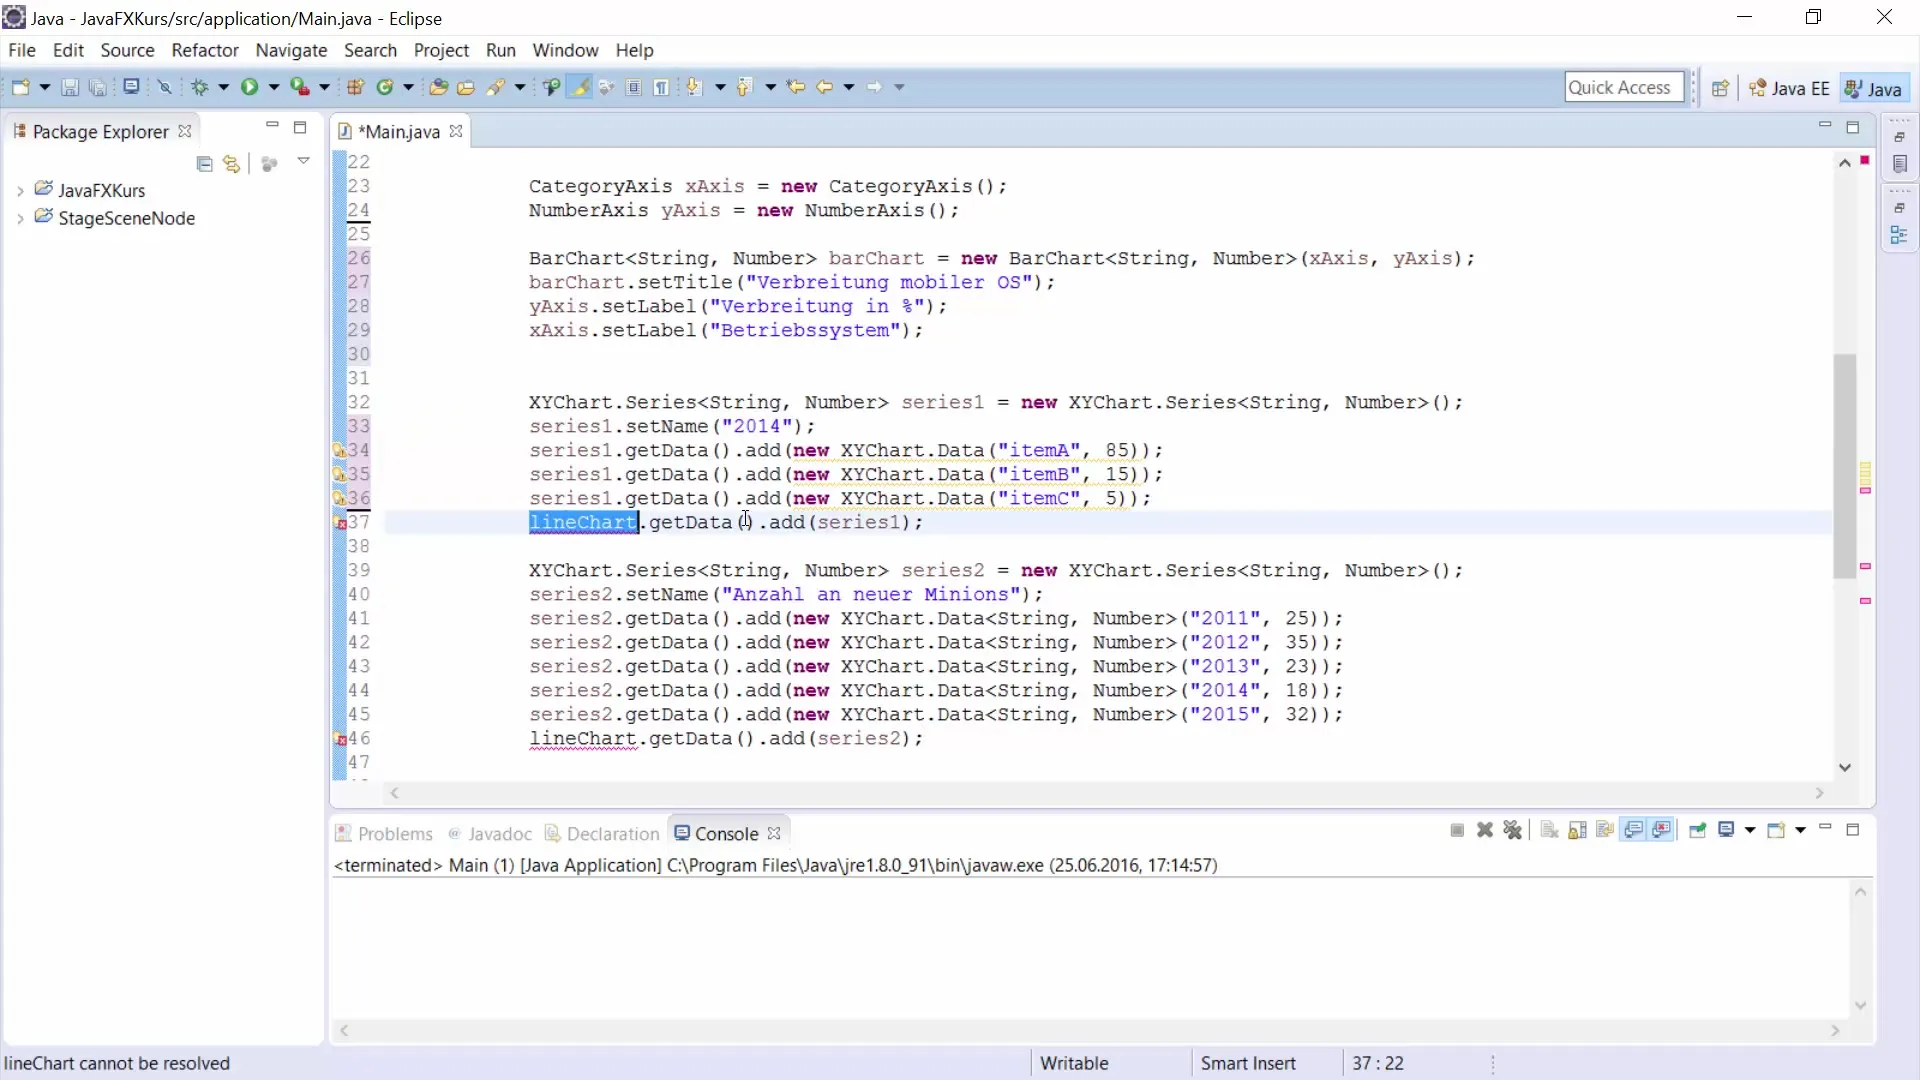Click Collapse All in Package Explorer
The image size is (1920, 1080).
coord(205,164)
